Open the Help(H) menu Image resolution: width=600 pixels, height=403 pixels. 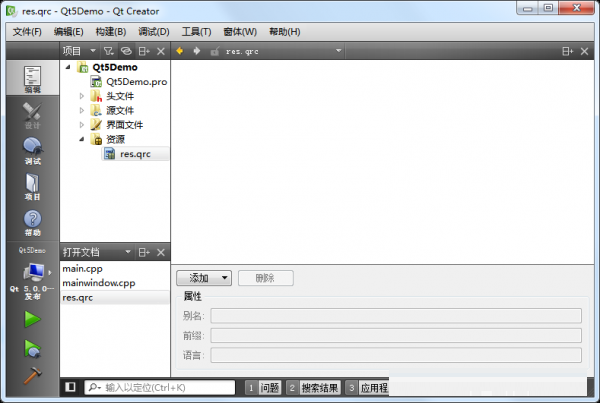pyautogui.click(x=285, y=31)
